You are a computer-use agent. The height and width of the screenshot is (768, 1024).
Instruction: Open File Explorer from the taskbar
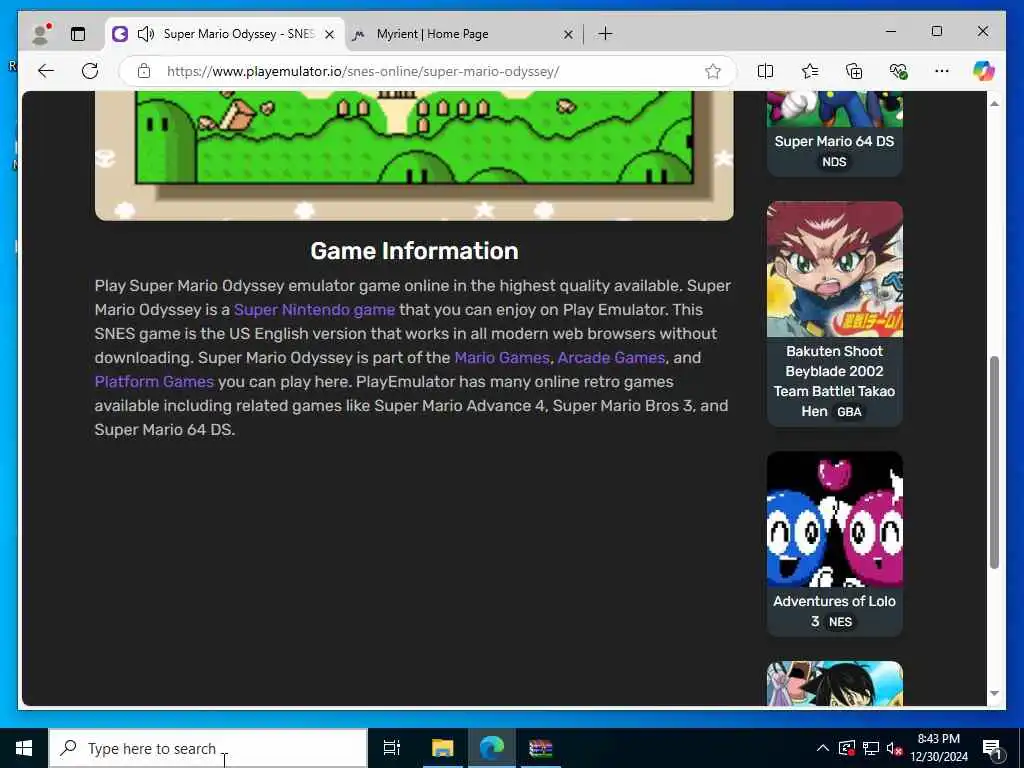(442, 748)
